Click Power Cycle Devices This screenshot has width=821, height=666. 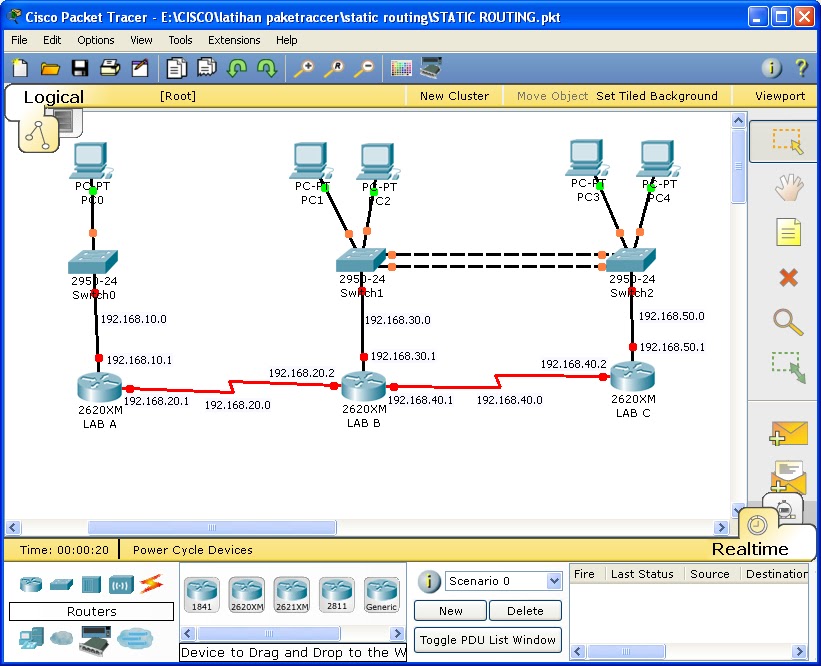[193, 550]
